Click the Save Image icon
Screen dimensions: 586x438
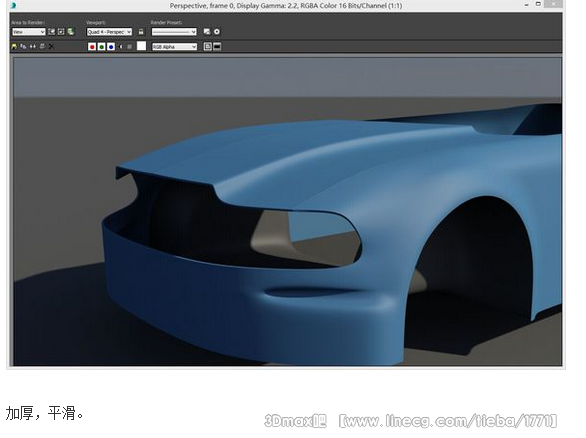(x=14, y=47)
